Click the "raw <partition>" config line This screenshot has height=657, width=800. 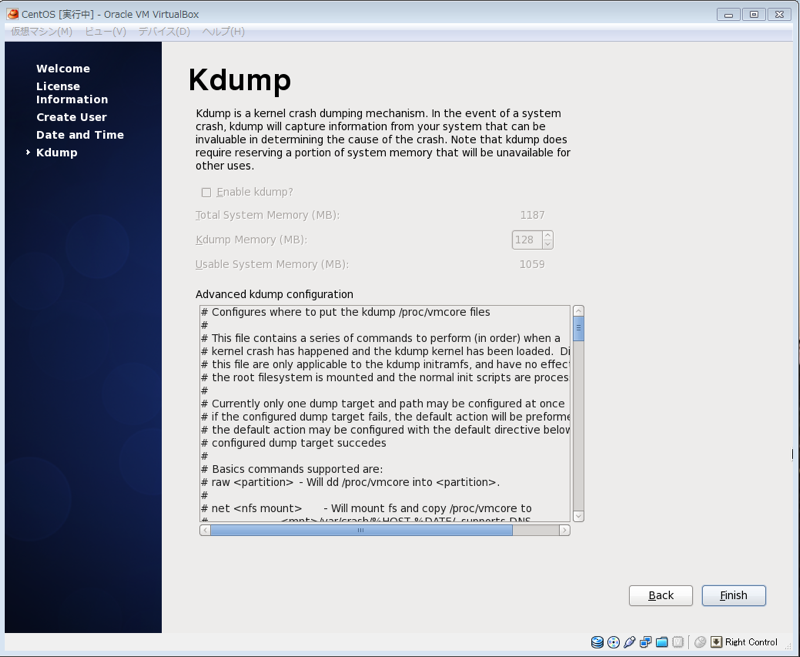[x=351, y=482]
